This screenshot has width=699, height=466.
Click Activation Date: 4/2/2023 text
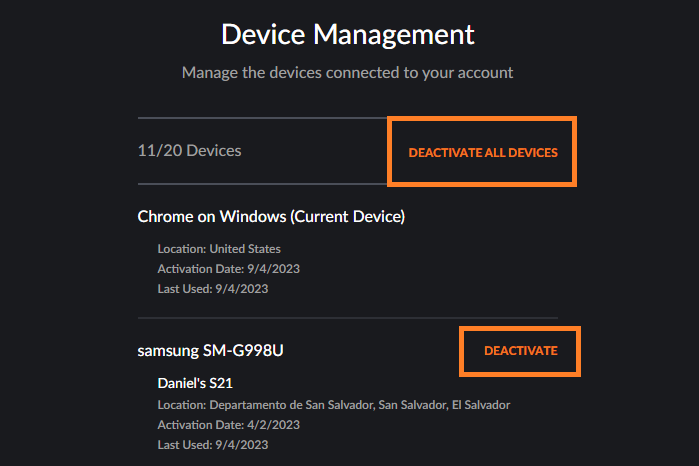[x=229, y=425]
